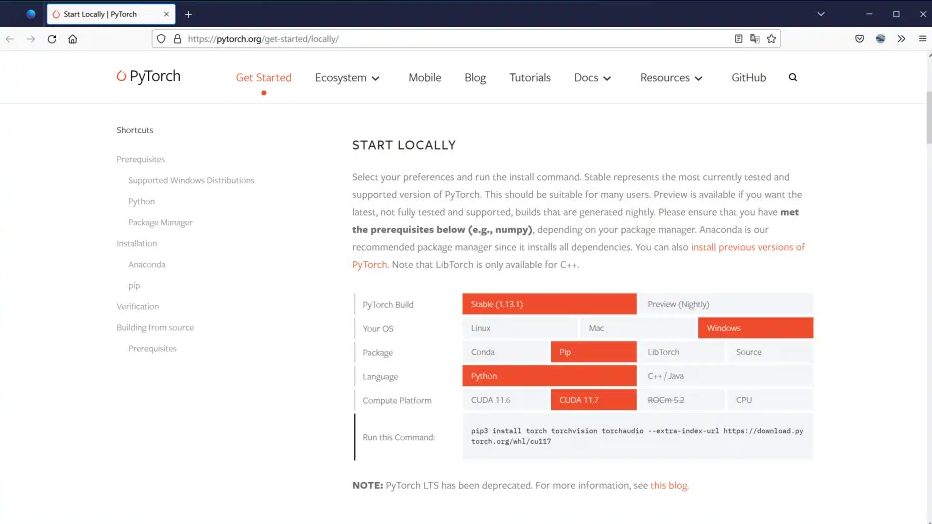This screenshot has height=524, width=932.
Task: Go to the GitHub nav item
Action: coord(748,78)
